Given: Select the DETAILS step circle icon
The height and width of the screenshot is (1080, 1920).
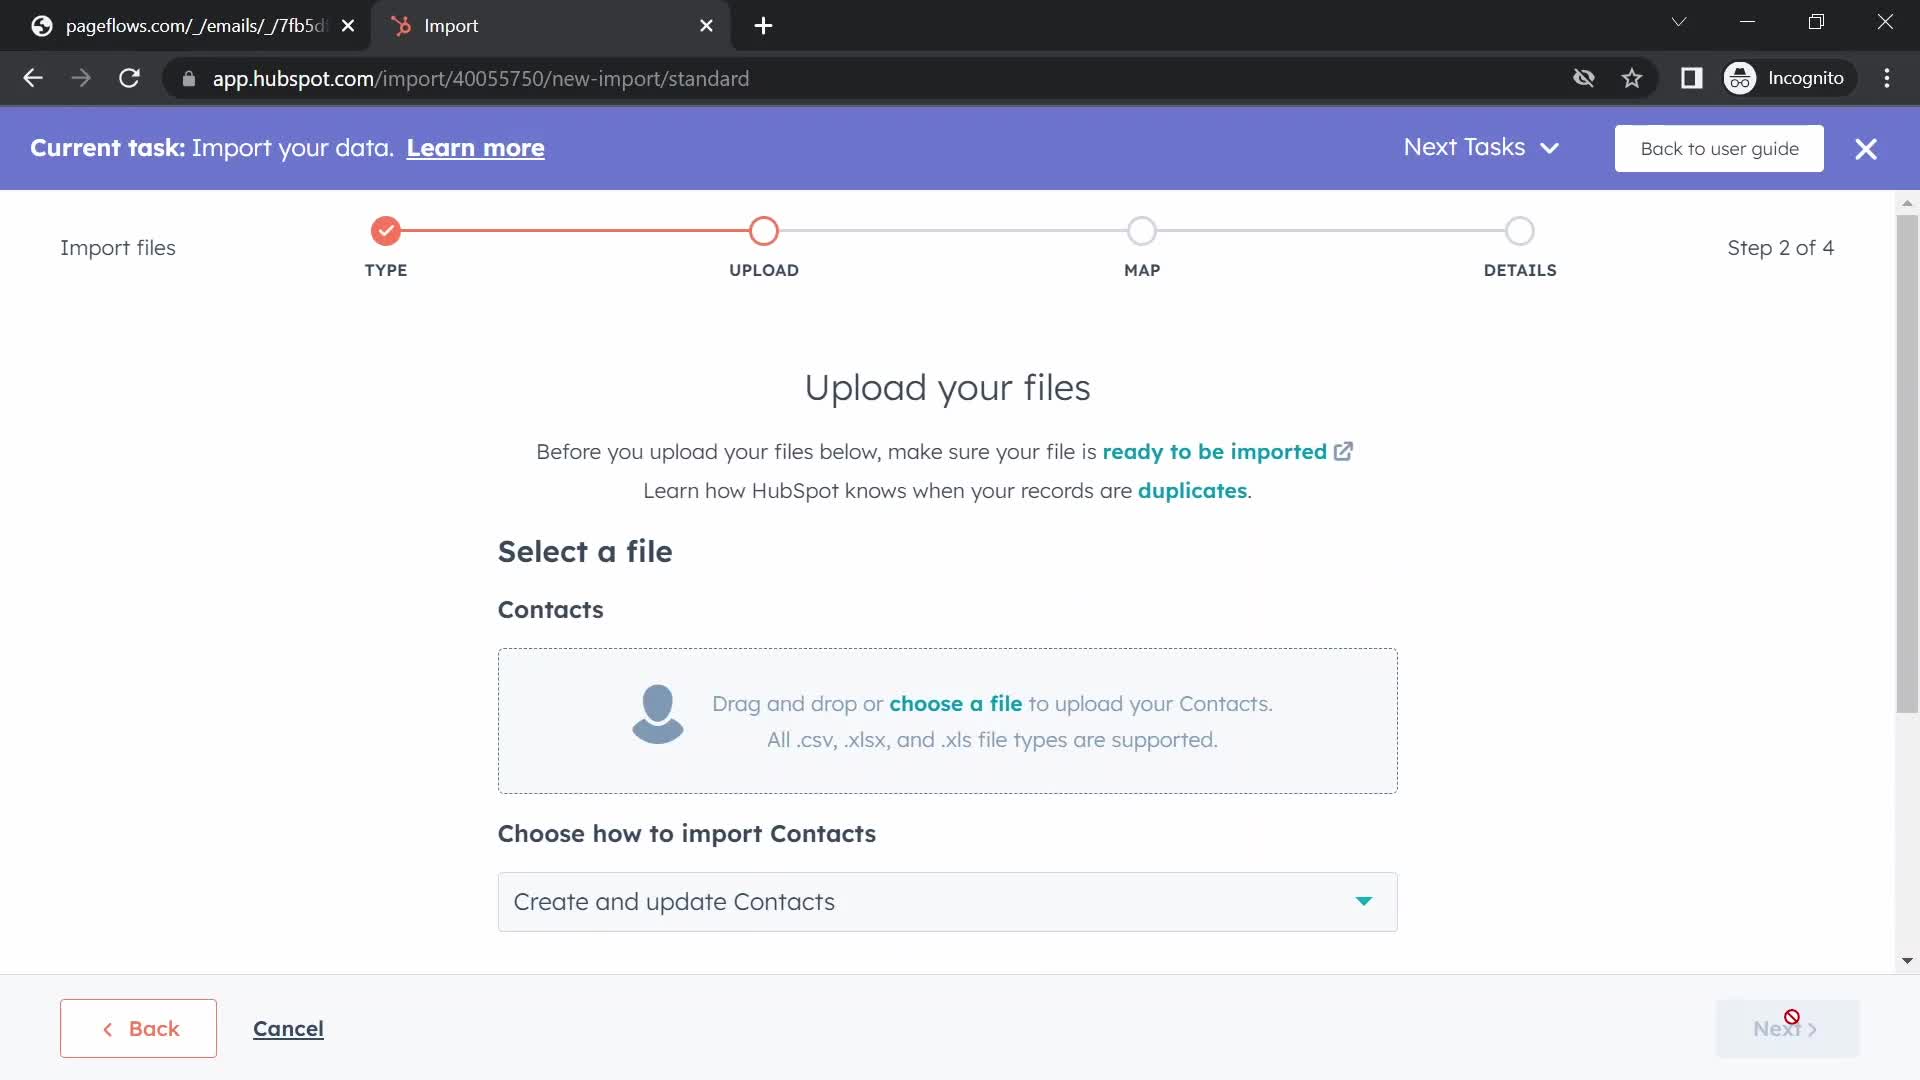Looking at the screenshot, I should coord(1520,231).
